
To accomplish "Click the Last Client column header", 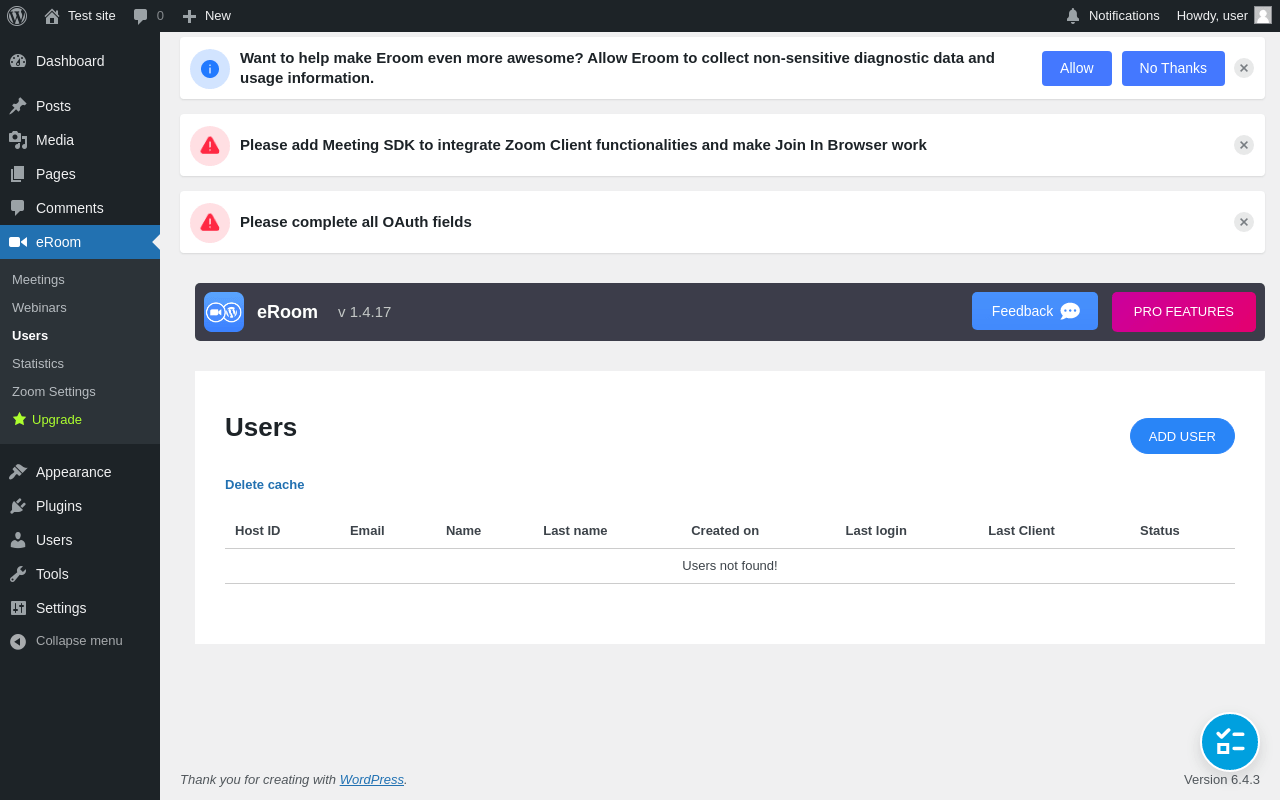I will [x=1021, y=531].
